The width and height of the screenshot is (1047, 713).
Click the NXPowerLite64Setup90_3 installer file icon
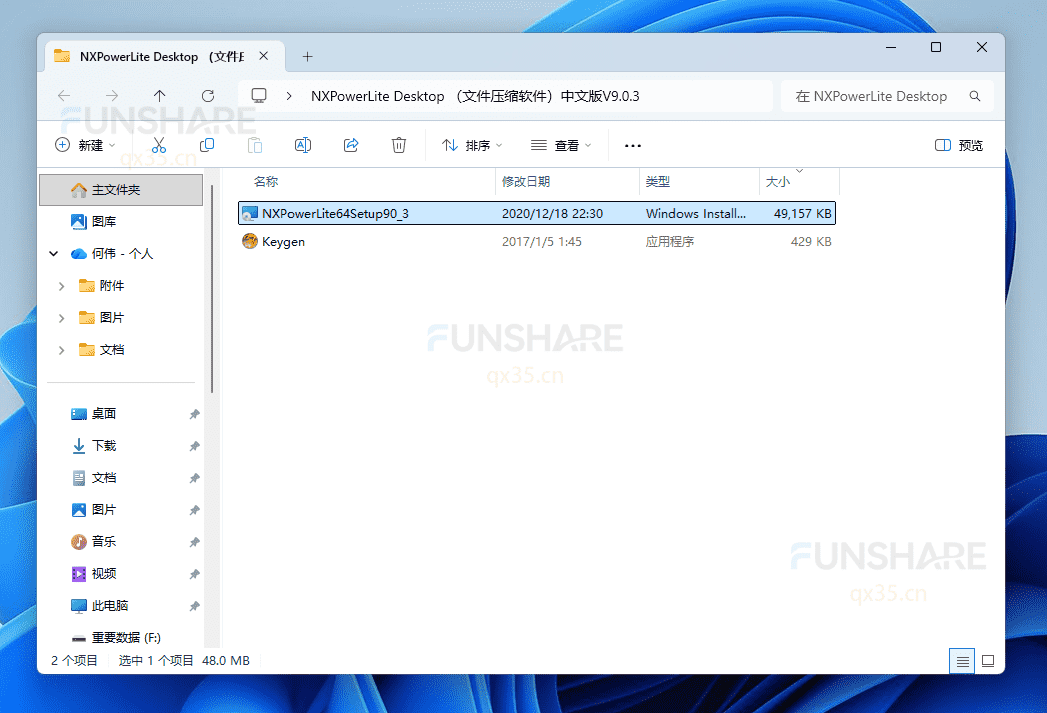(x=250, y=214)
